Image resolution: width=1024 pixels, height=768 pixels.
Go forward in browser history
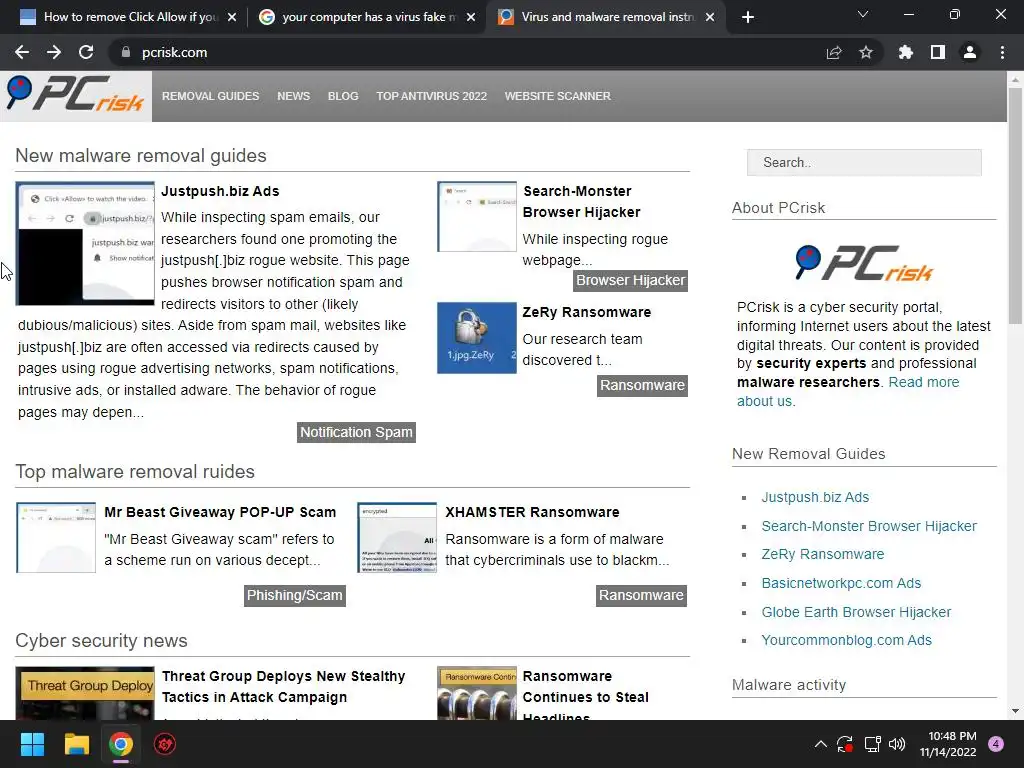[54, 52]
